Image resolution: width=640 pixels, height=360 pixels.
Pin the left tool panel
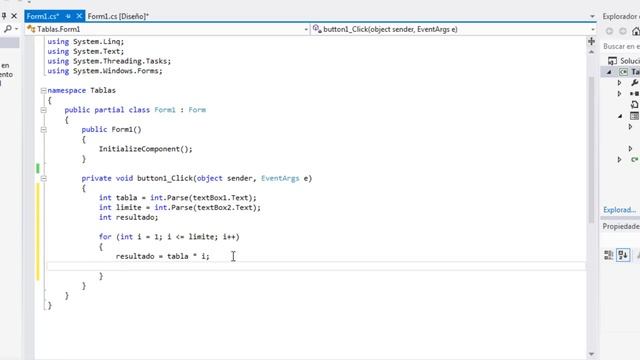[x=4, y=16]
